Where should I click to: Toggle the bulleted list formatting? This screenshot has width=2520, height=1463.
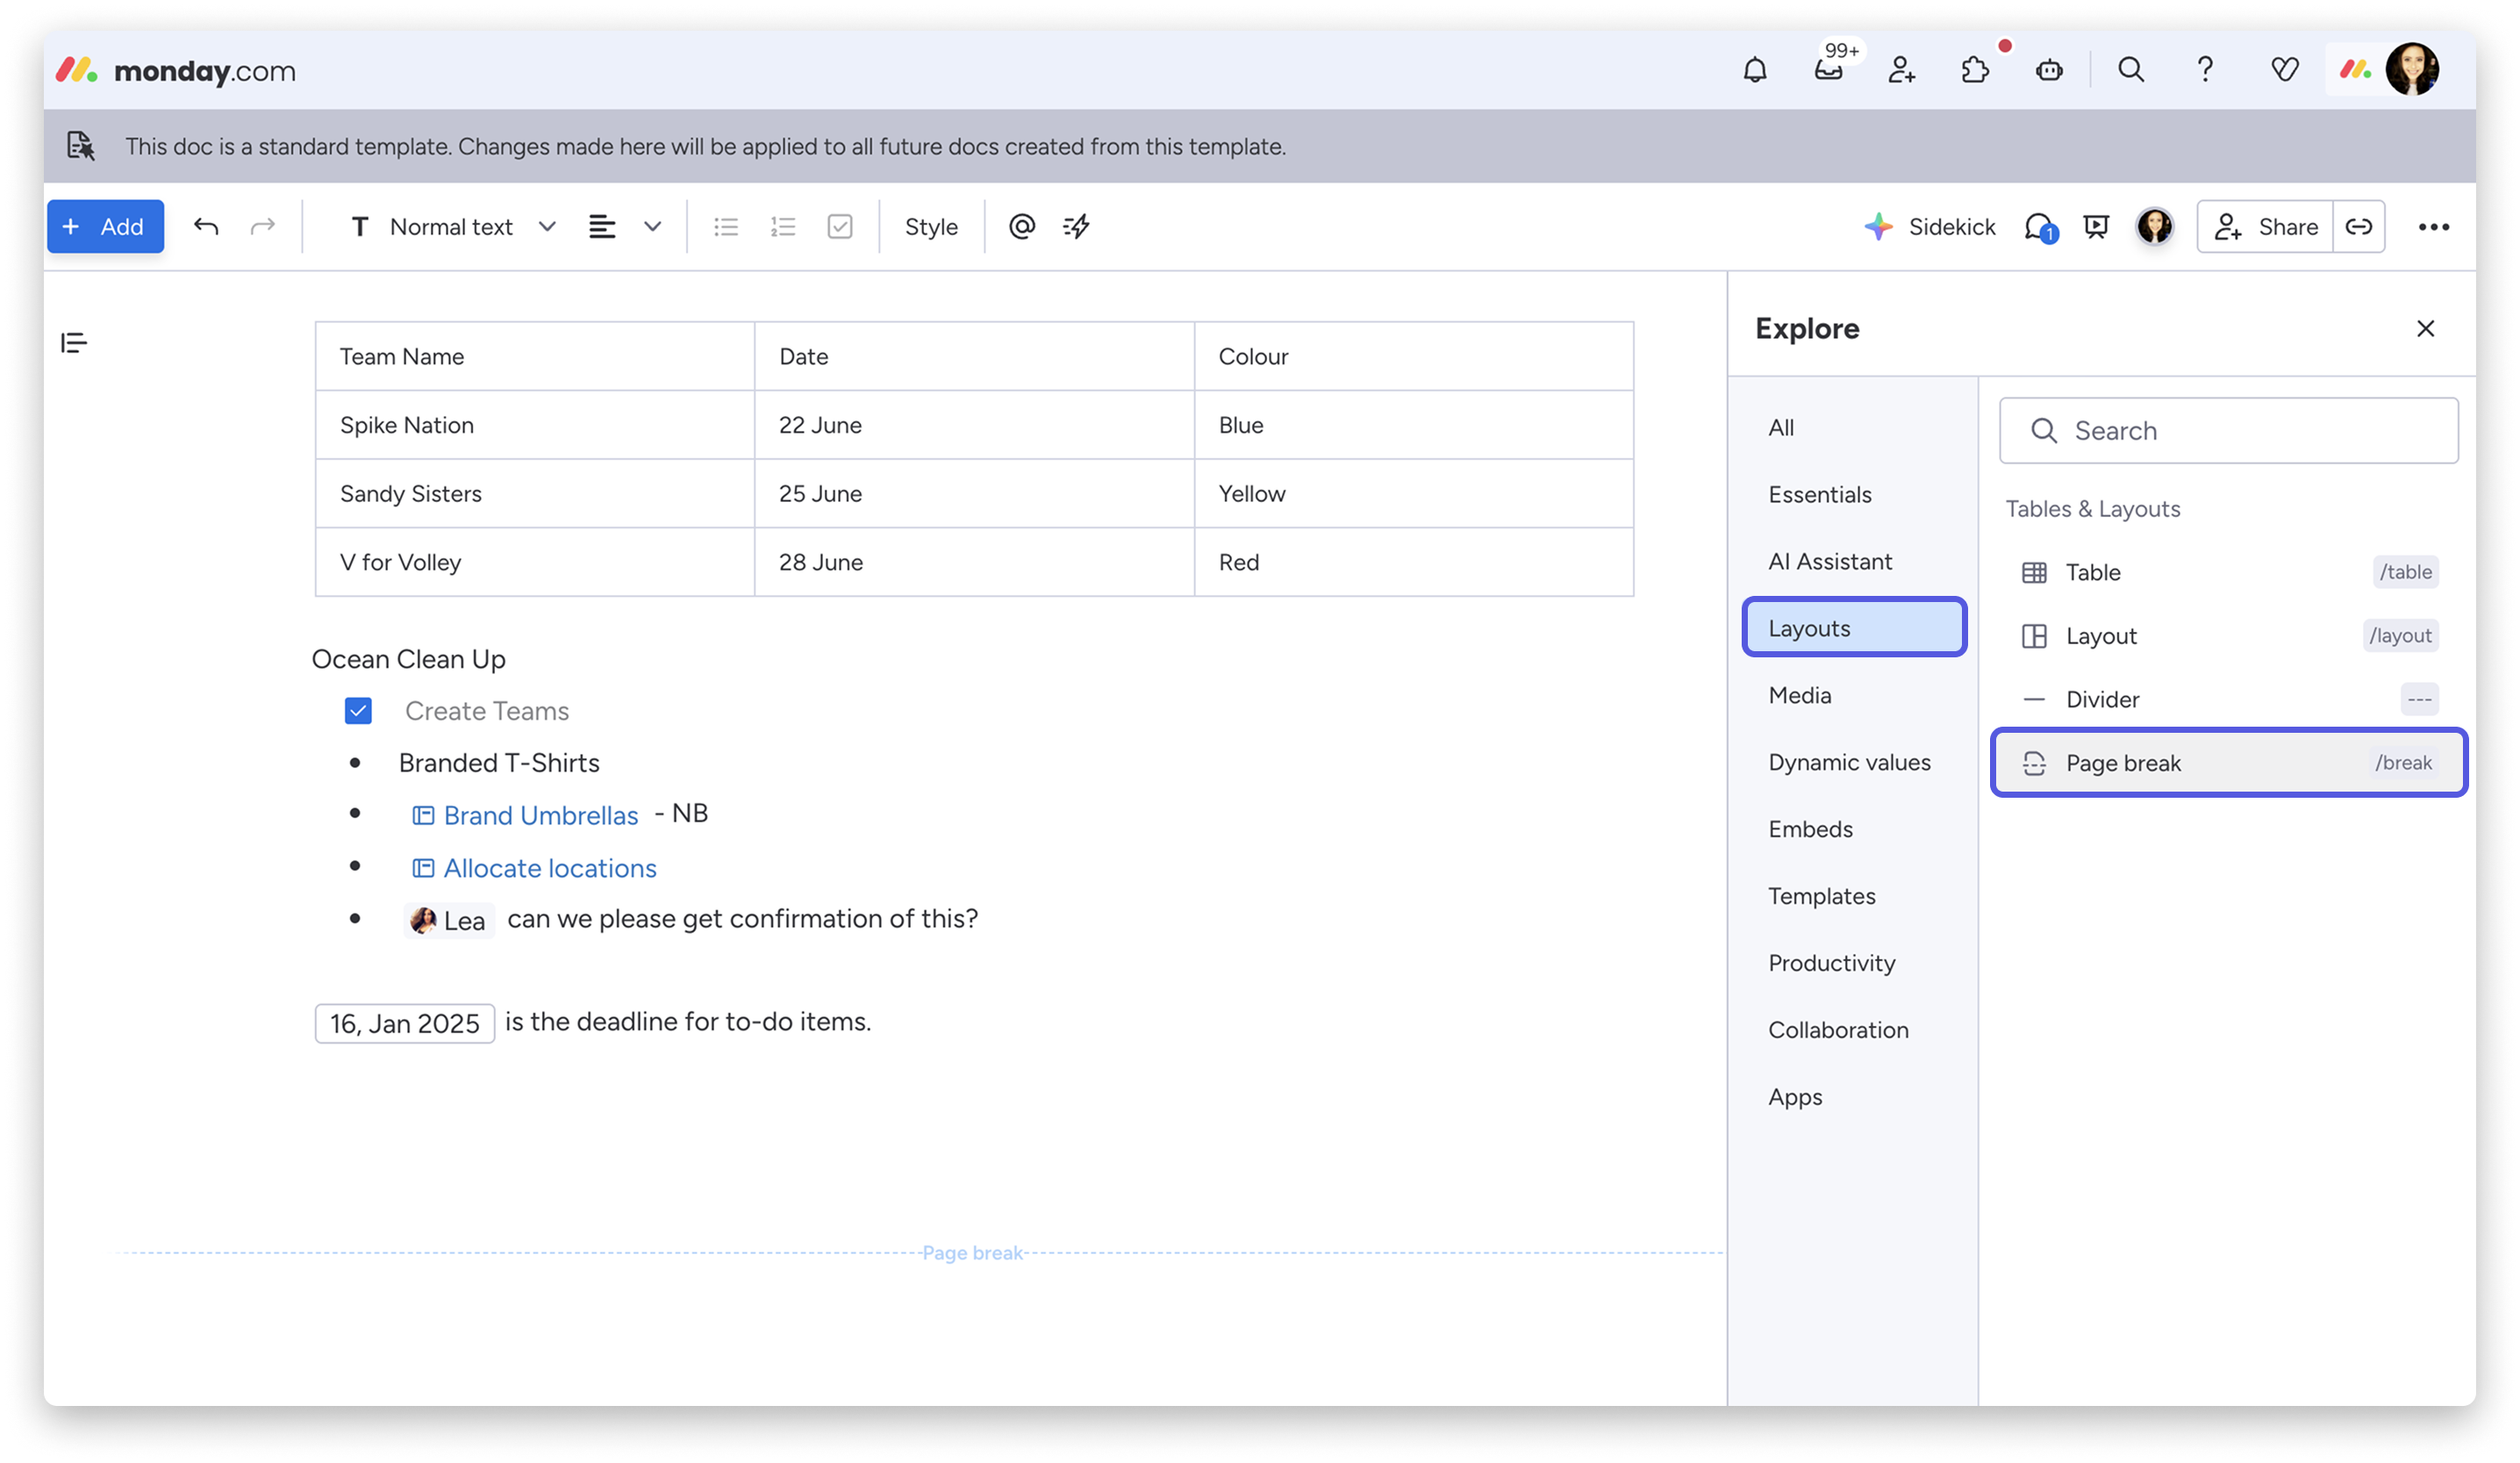[x=726, y=227]
